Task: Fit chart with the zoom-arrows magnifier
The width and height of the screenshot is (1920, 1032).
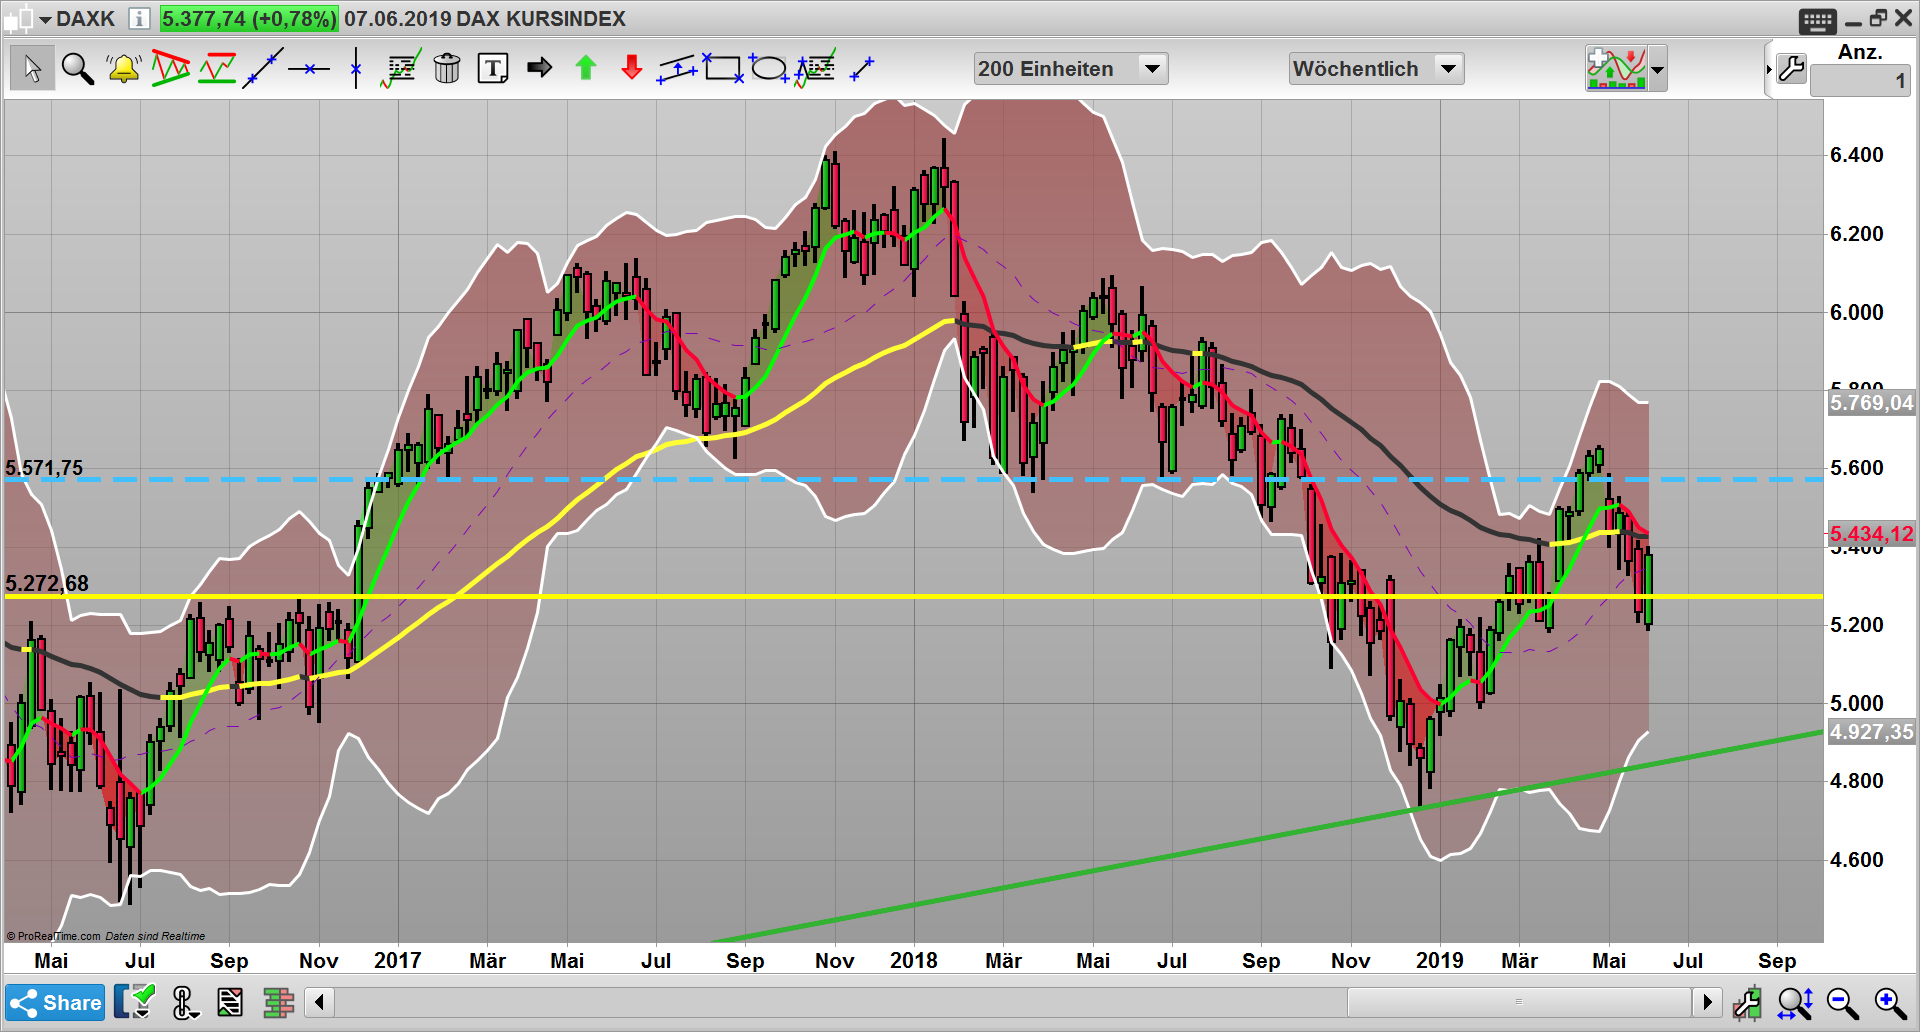Action: tap(1795, 1002)
